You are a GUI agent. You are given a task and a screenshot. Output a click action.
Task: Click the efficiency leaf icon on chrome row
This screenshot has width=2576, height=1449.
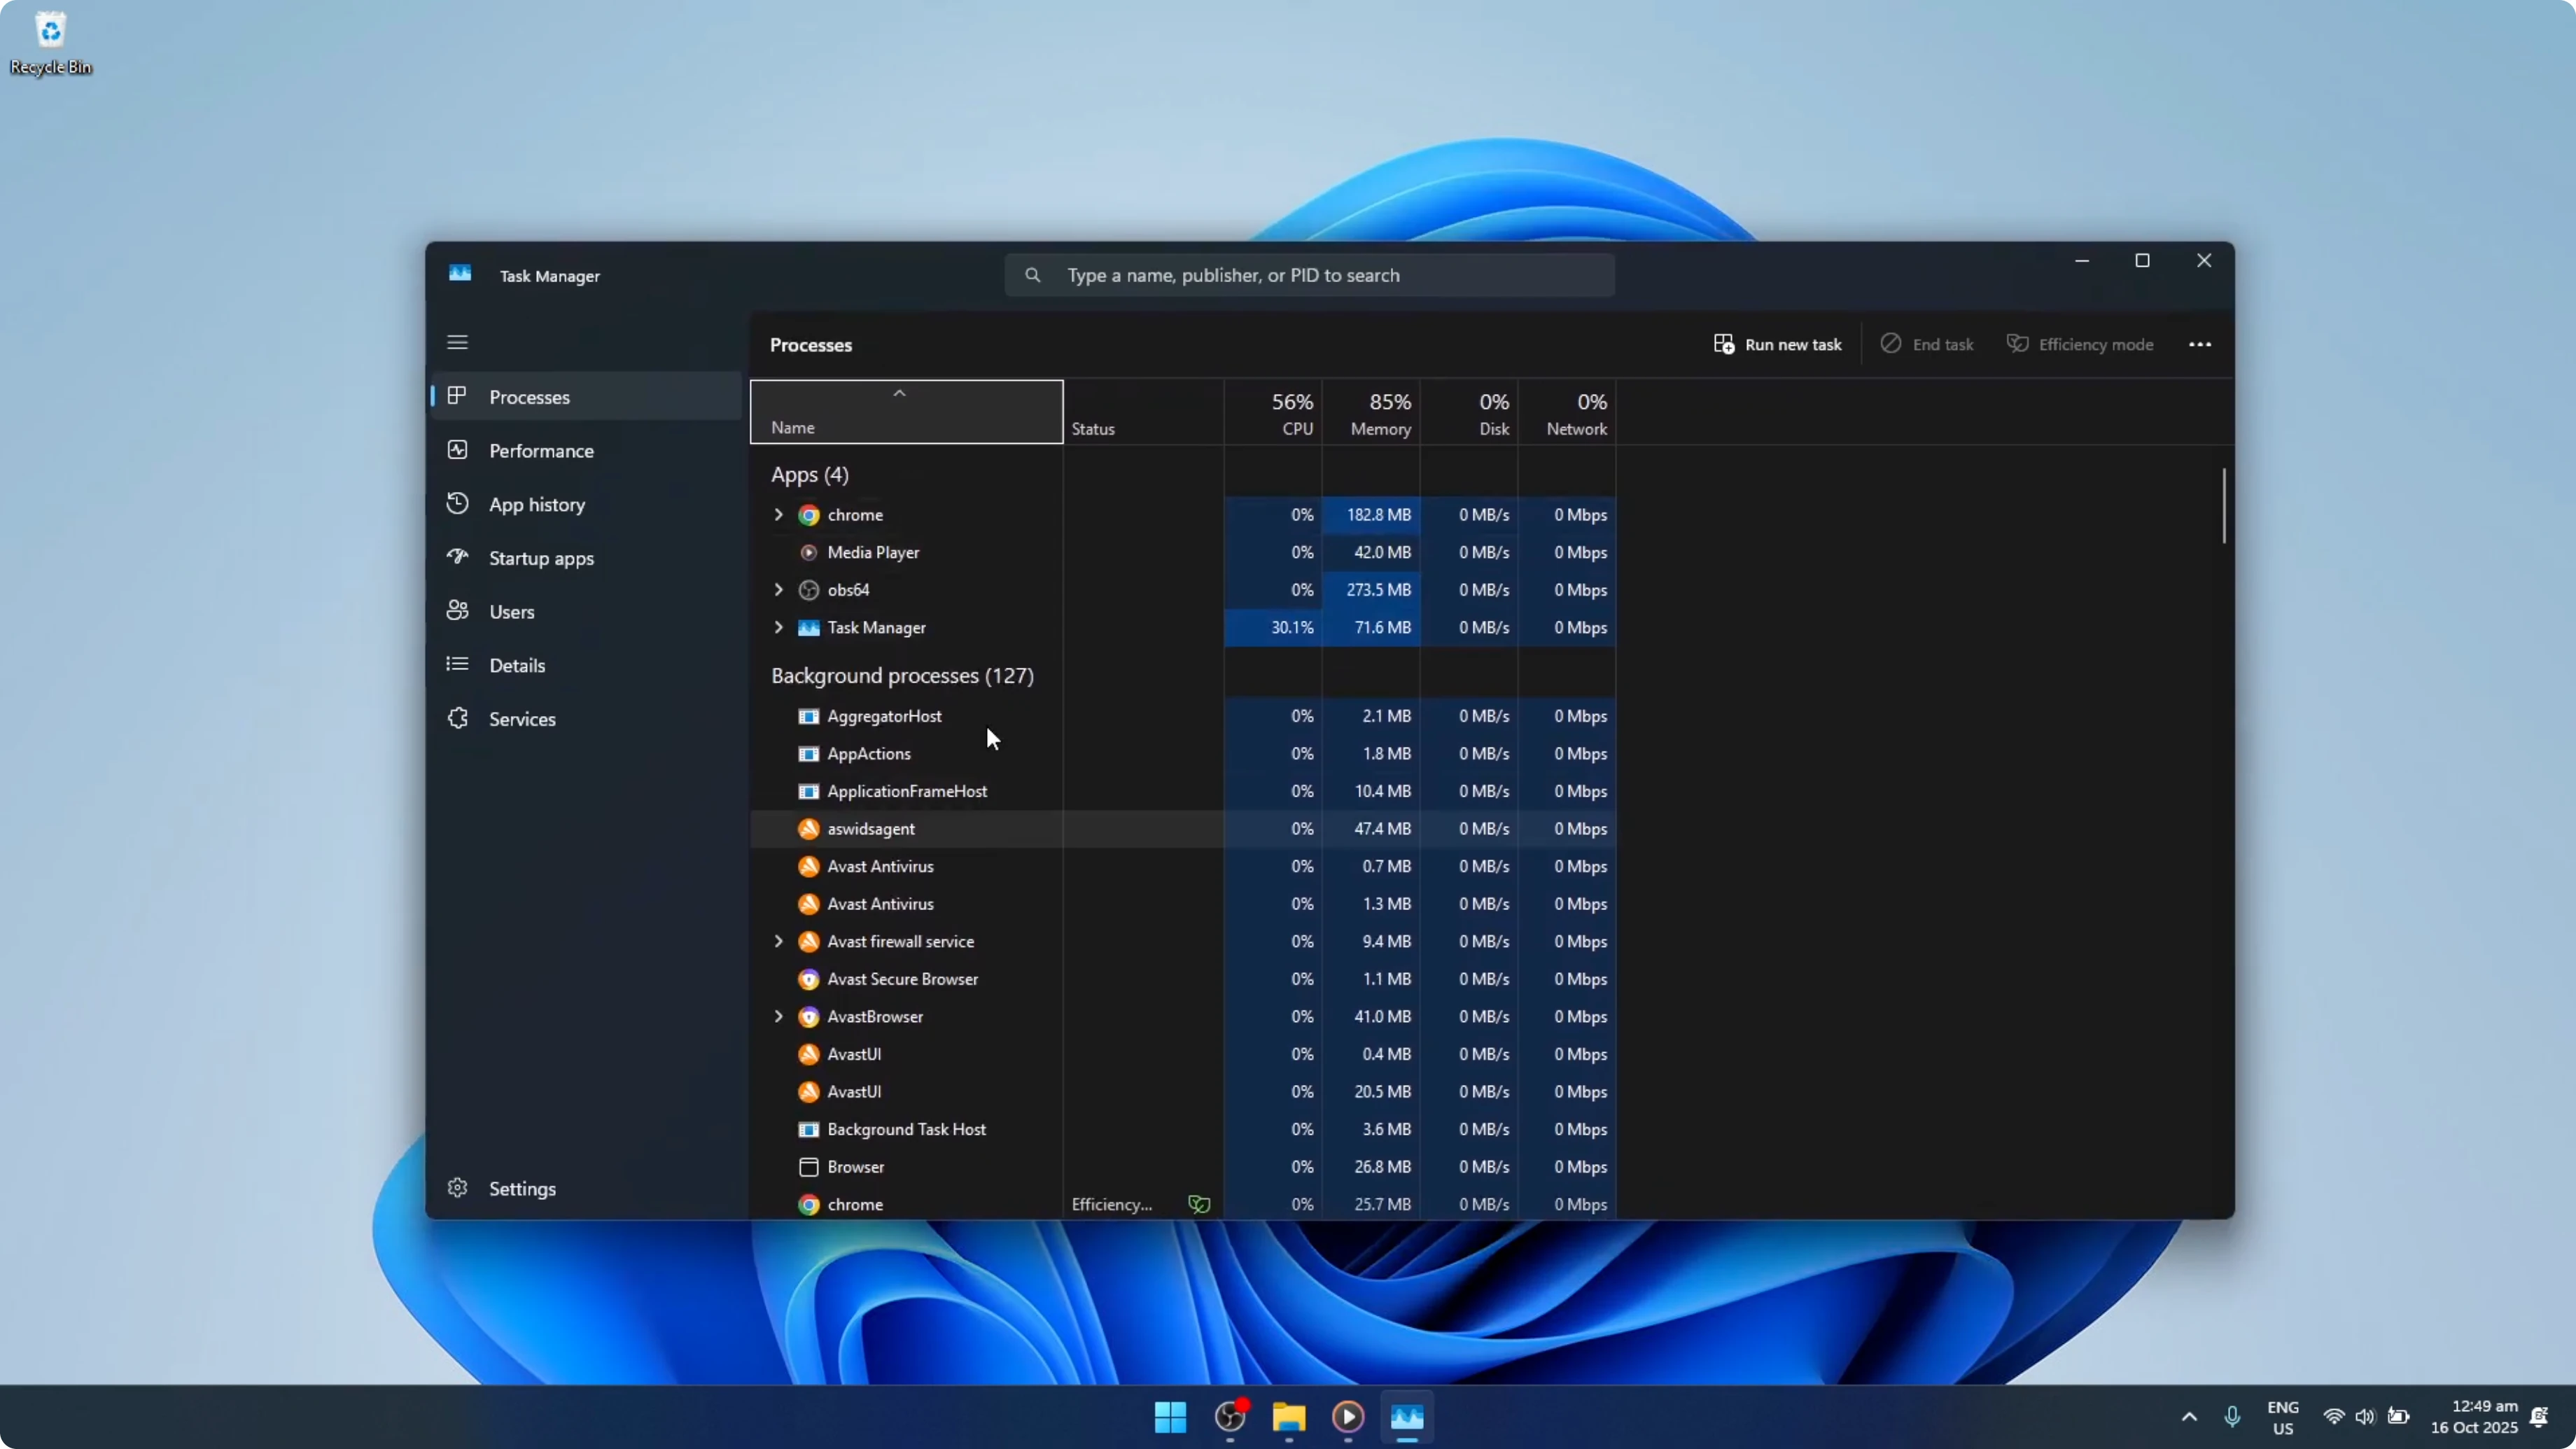(x=1199, y=1204)
